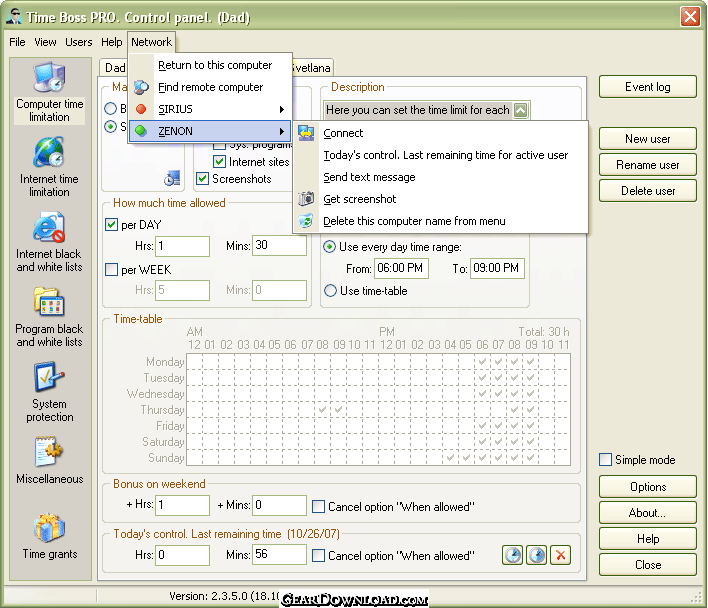Open the Event log

647,87
